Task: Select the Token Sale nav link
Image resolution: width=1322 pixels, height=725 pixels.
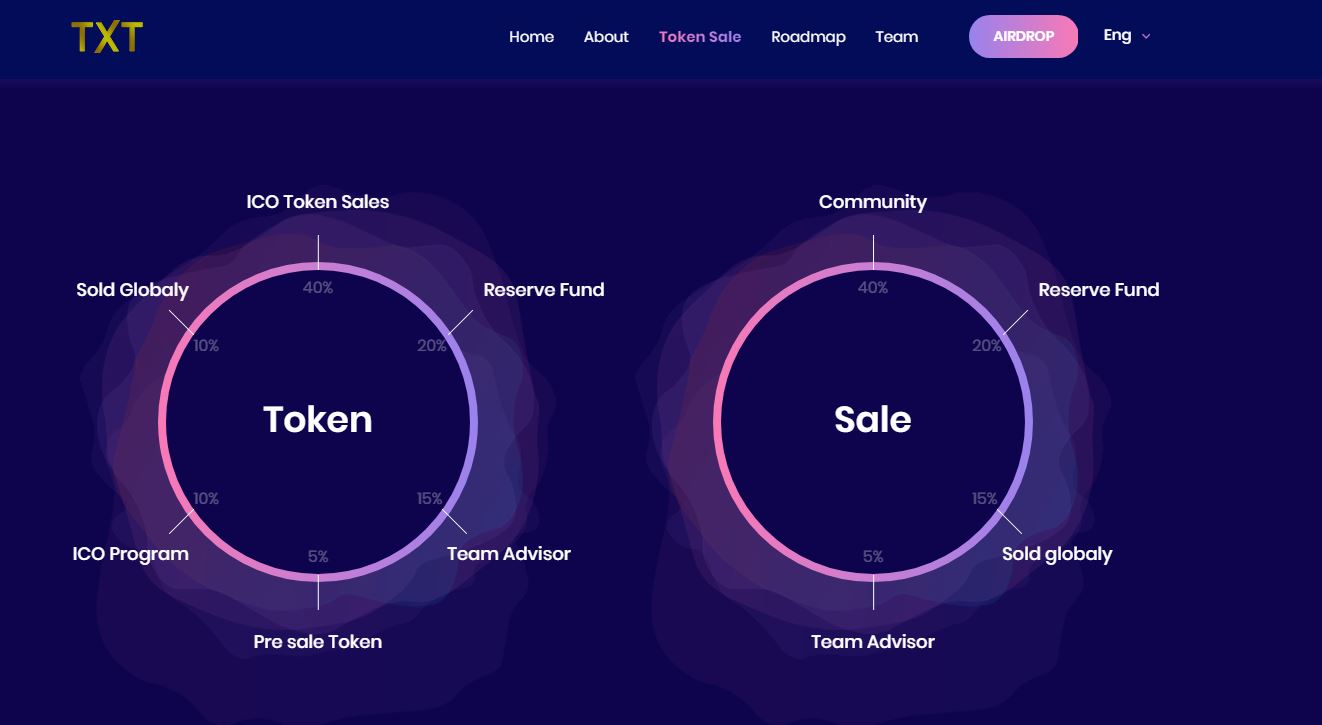Action: 700,37
